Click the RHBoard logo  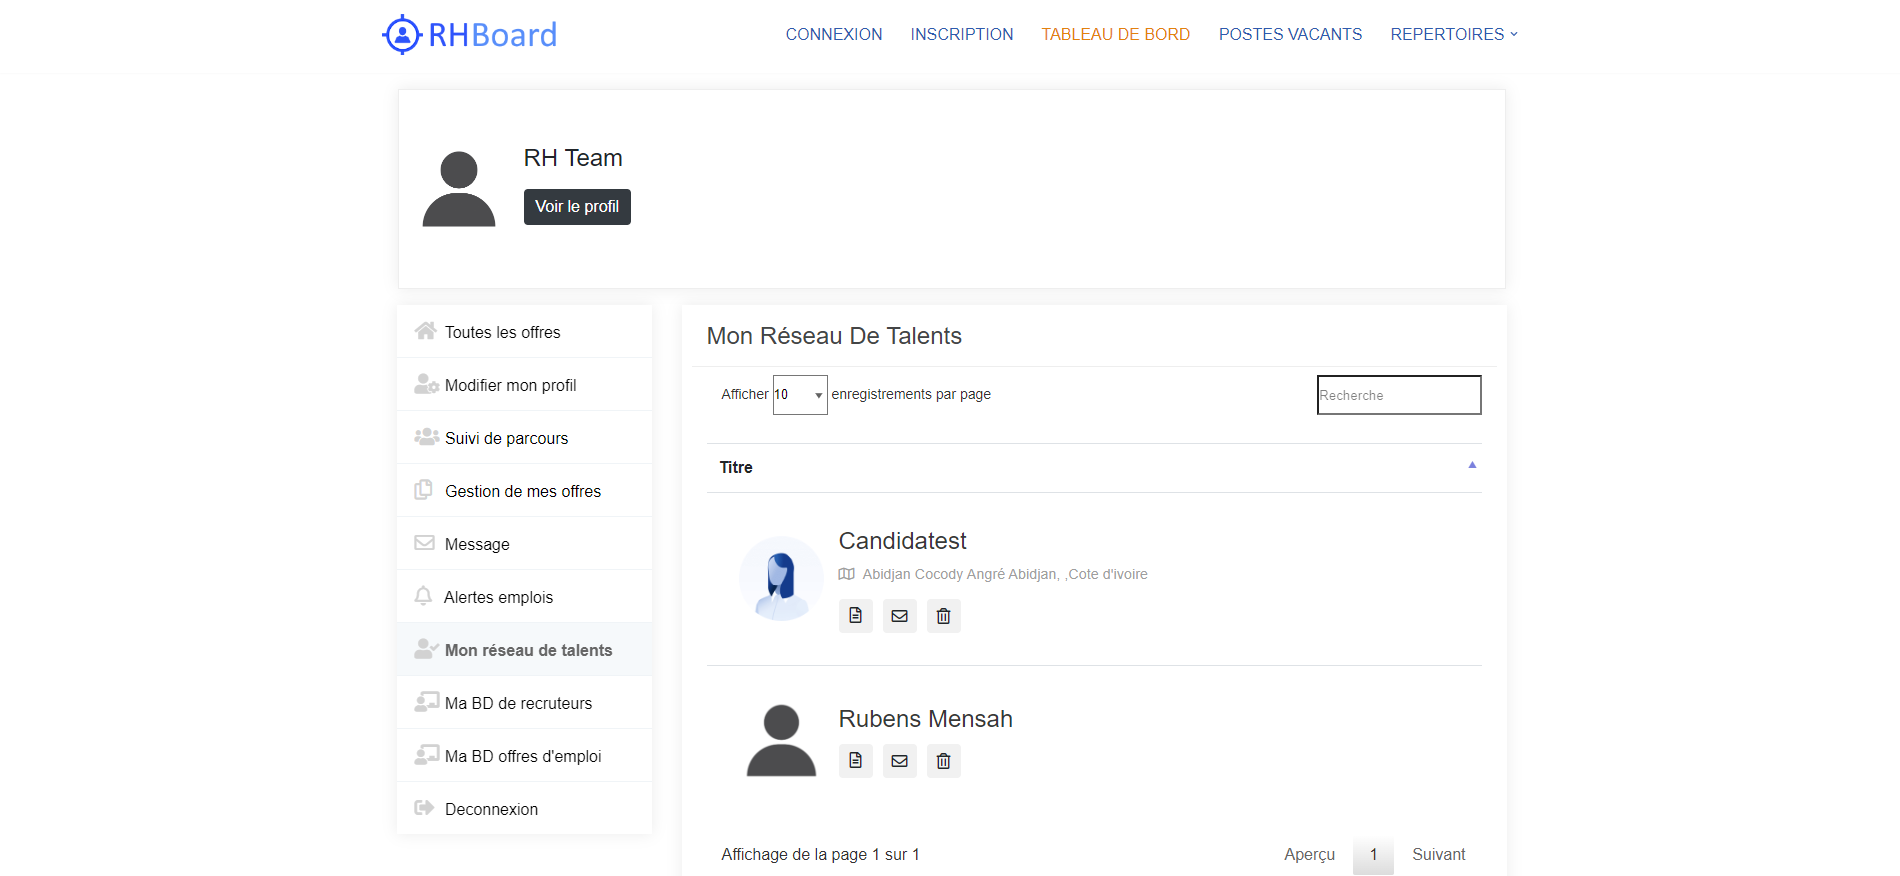coord(470,35)
